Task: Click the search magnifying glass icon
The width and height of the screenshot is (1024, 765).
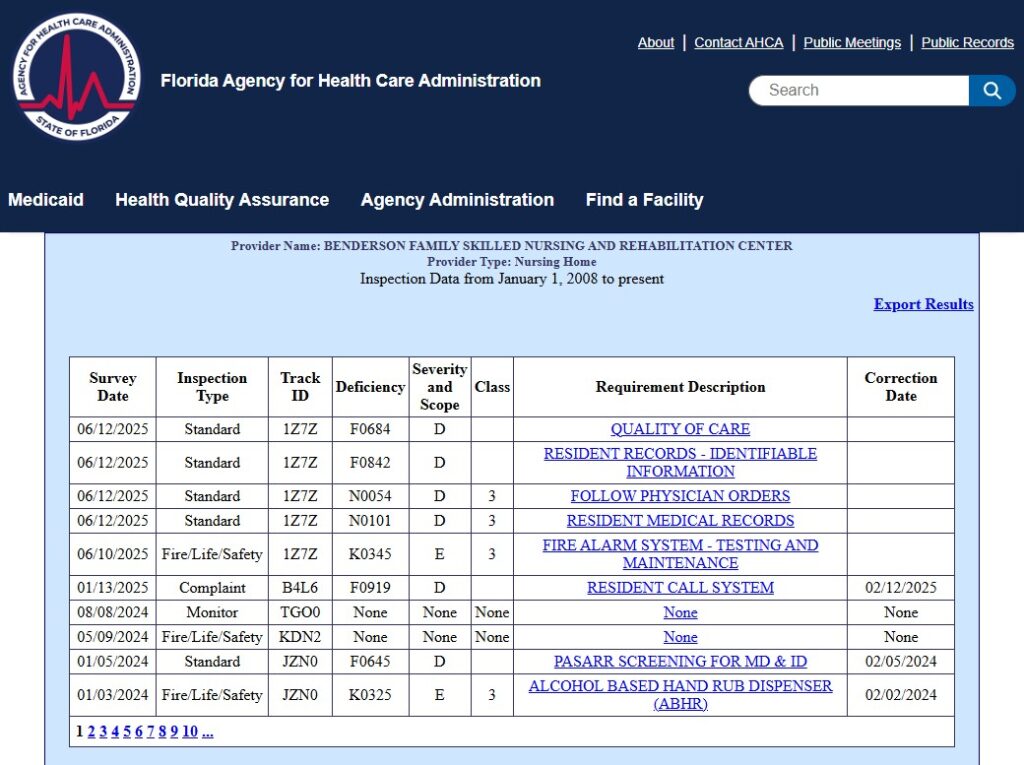Action: [991, 90]
